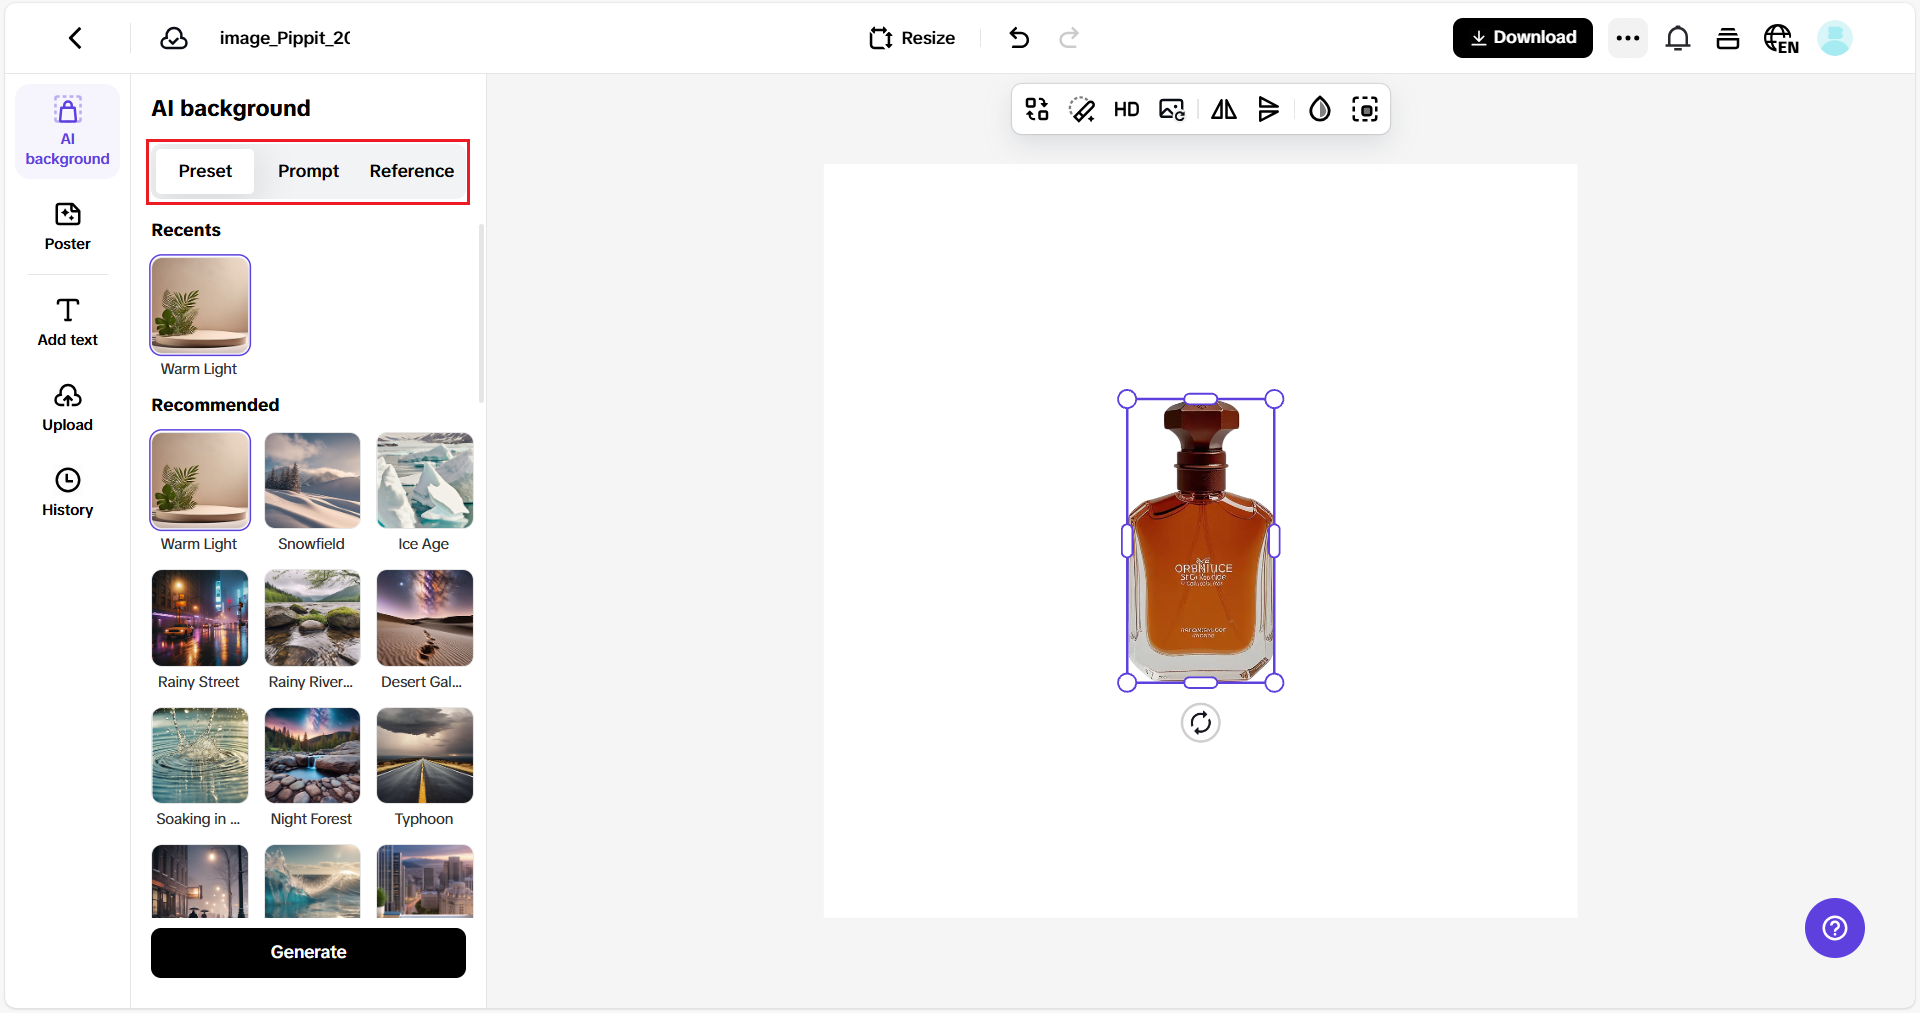Click the first icon in the floating image toolbar
The width and height of the screenshot is (1920, 1013).
pyautogui.click(x=1037, y=109)
